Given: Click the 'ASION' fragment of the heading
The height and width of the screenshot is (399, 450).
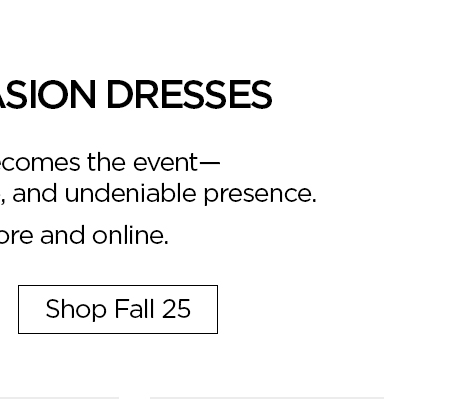Looking at the screenshot, I should (x=48, y=95).
